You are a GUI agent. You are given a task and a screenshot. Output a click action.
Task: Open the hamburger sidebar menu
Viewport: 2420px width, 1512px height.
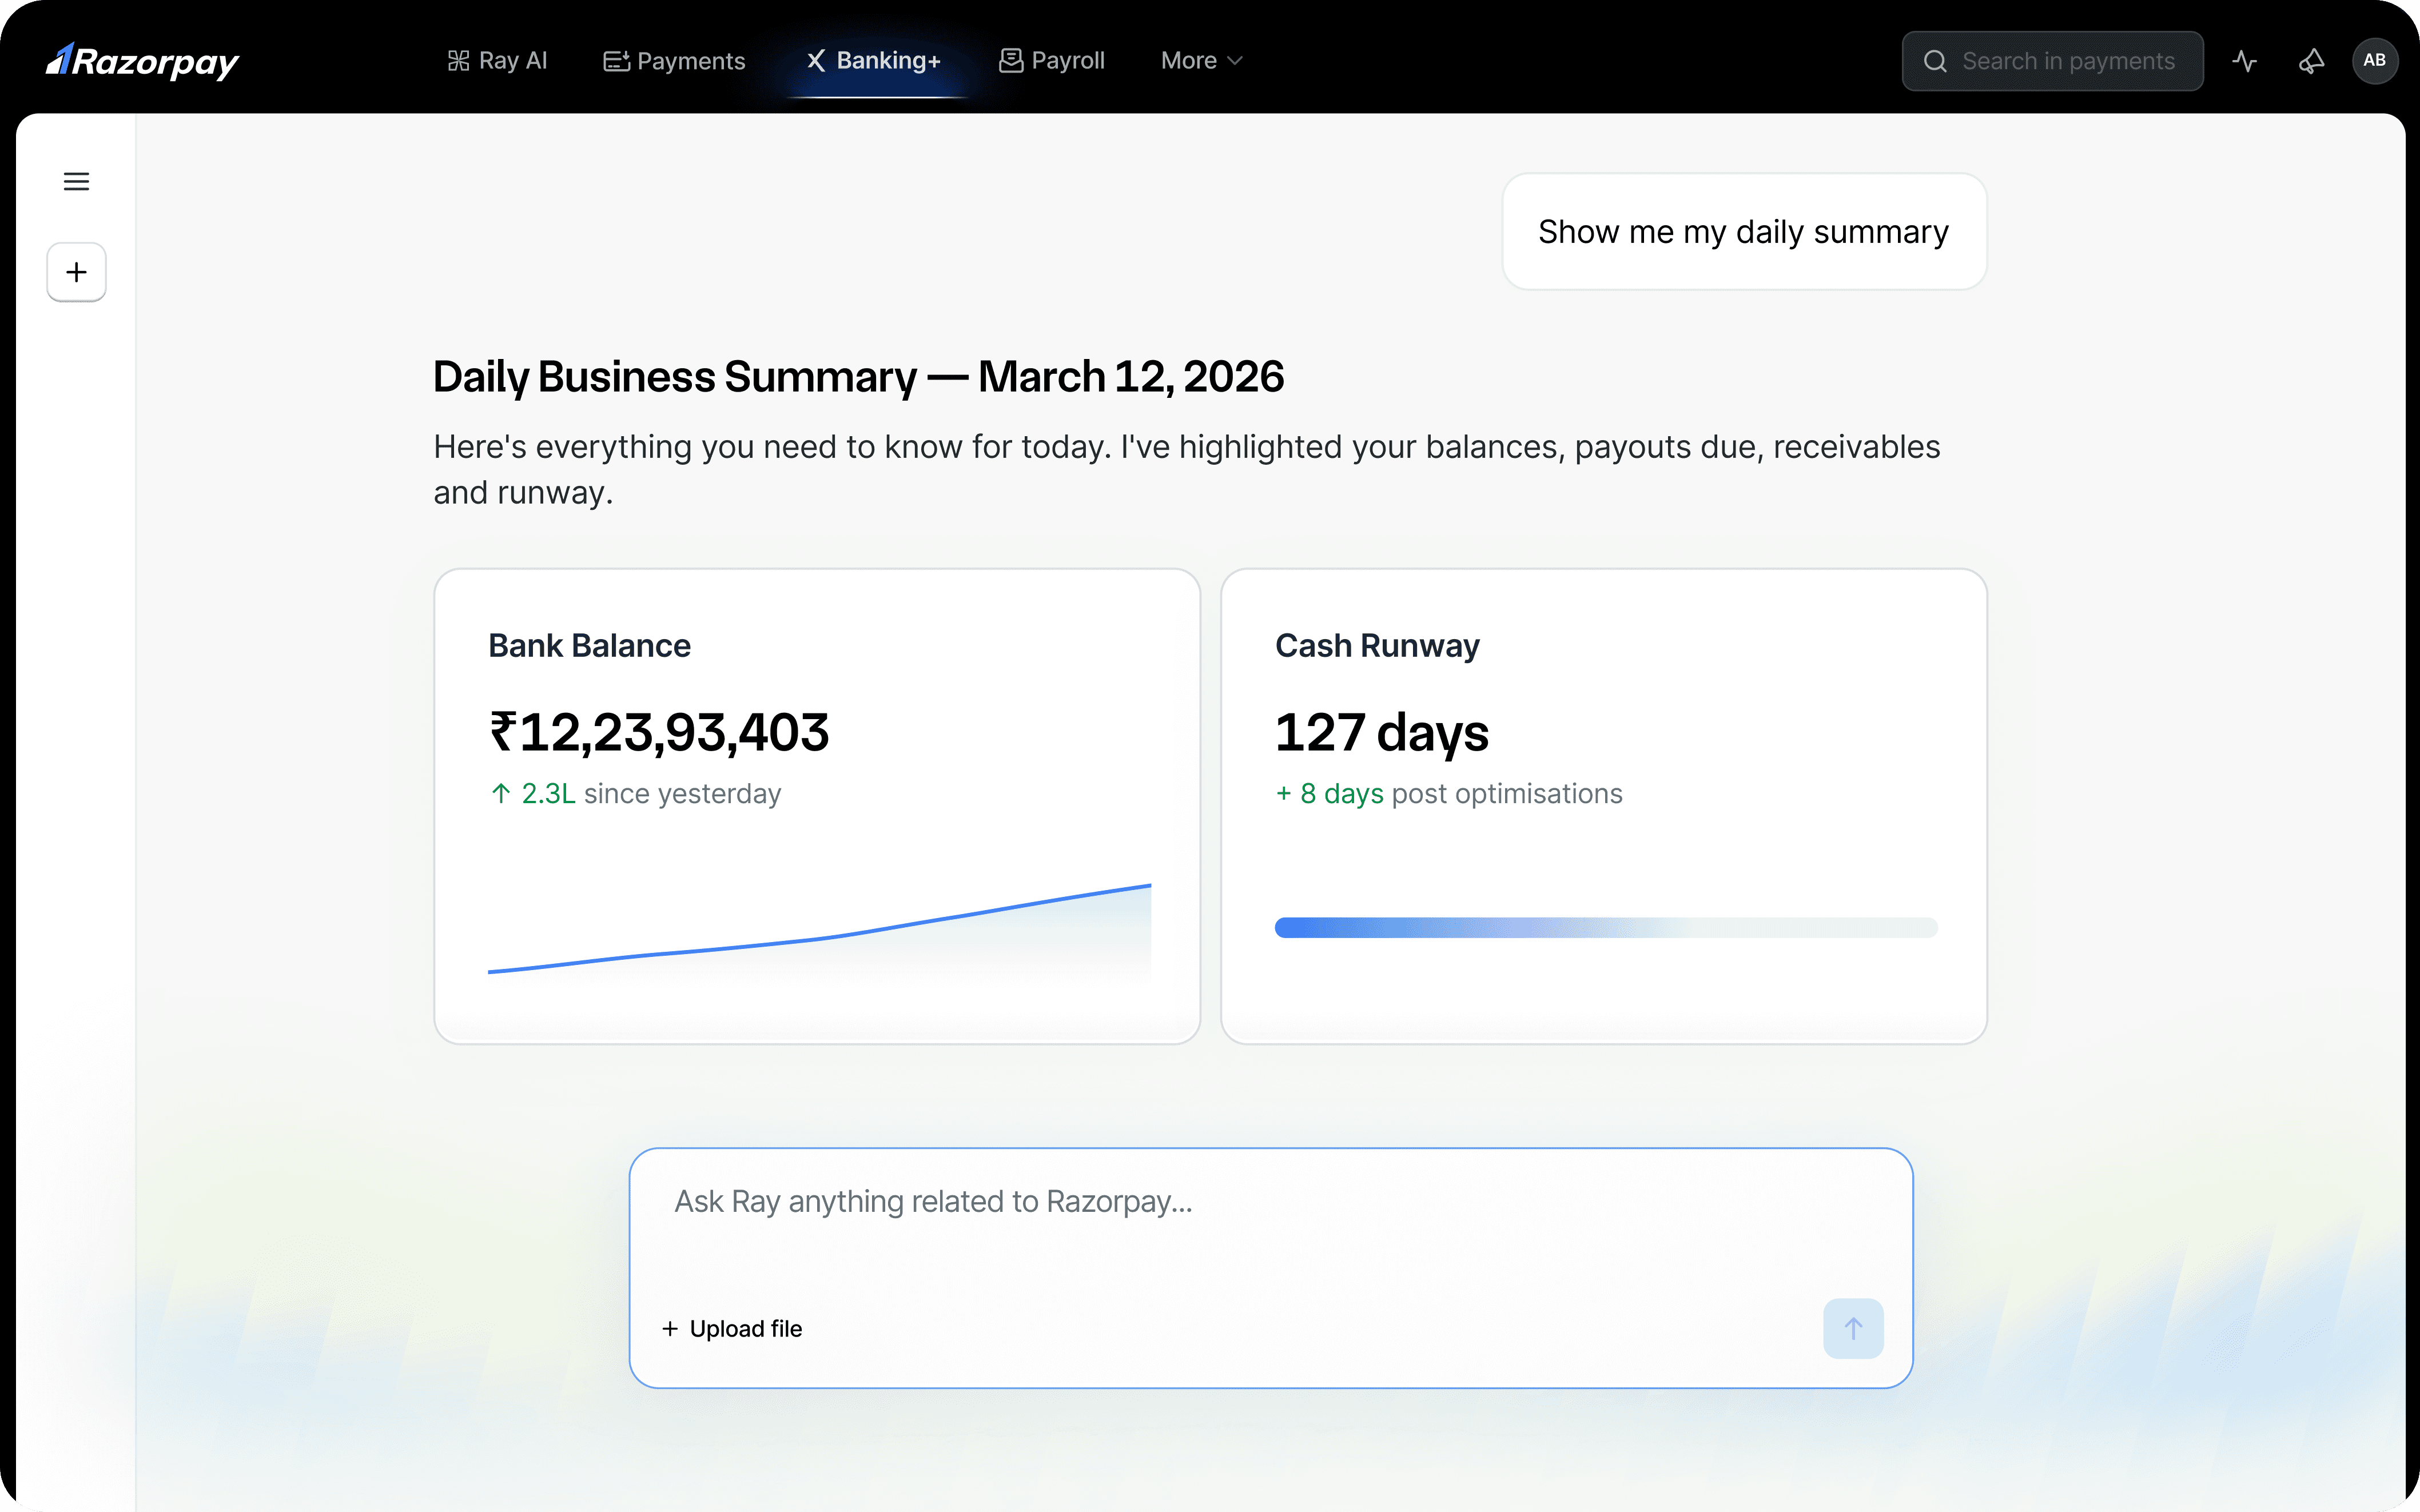pos(76,181)
